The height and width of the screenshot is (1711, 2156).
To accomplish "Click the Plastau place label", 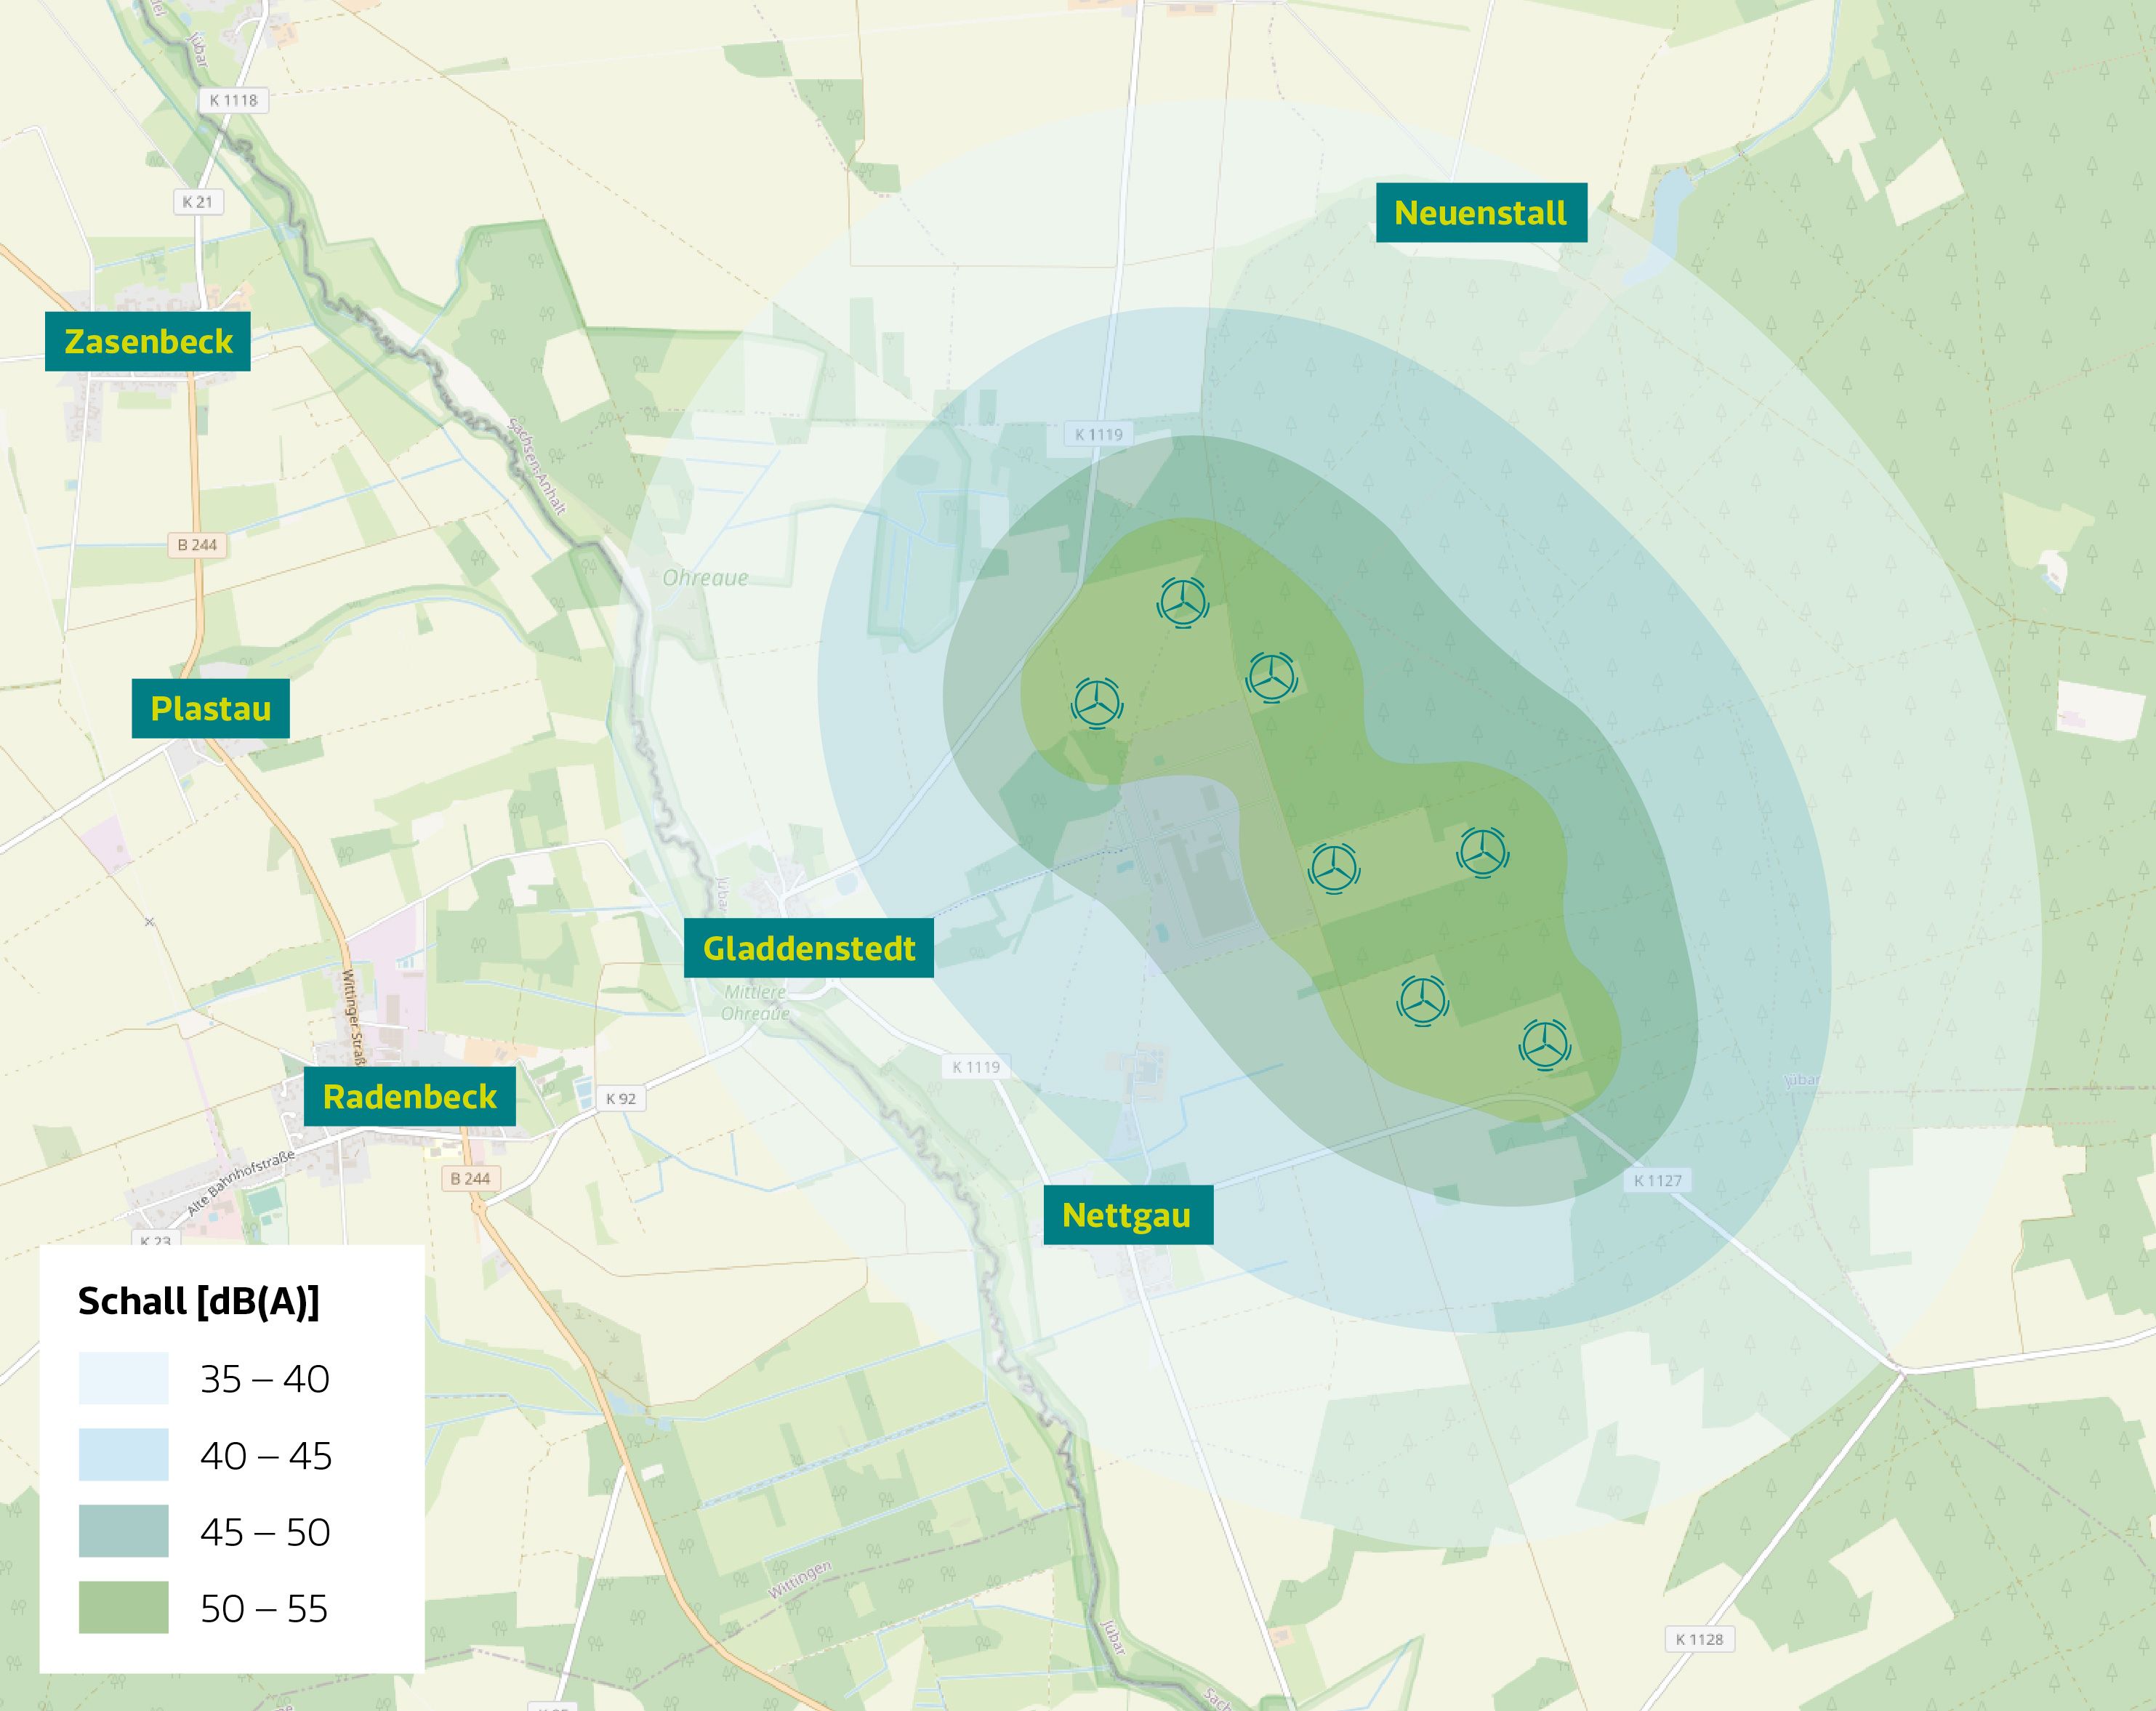I will coord(211,709).
